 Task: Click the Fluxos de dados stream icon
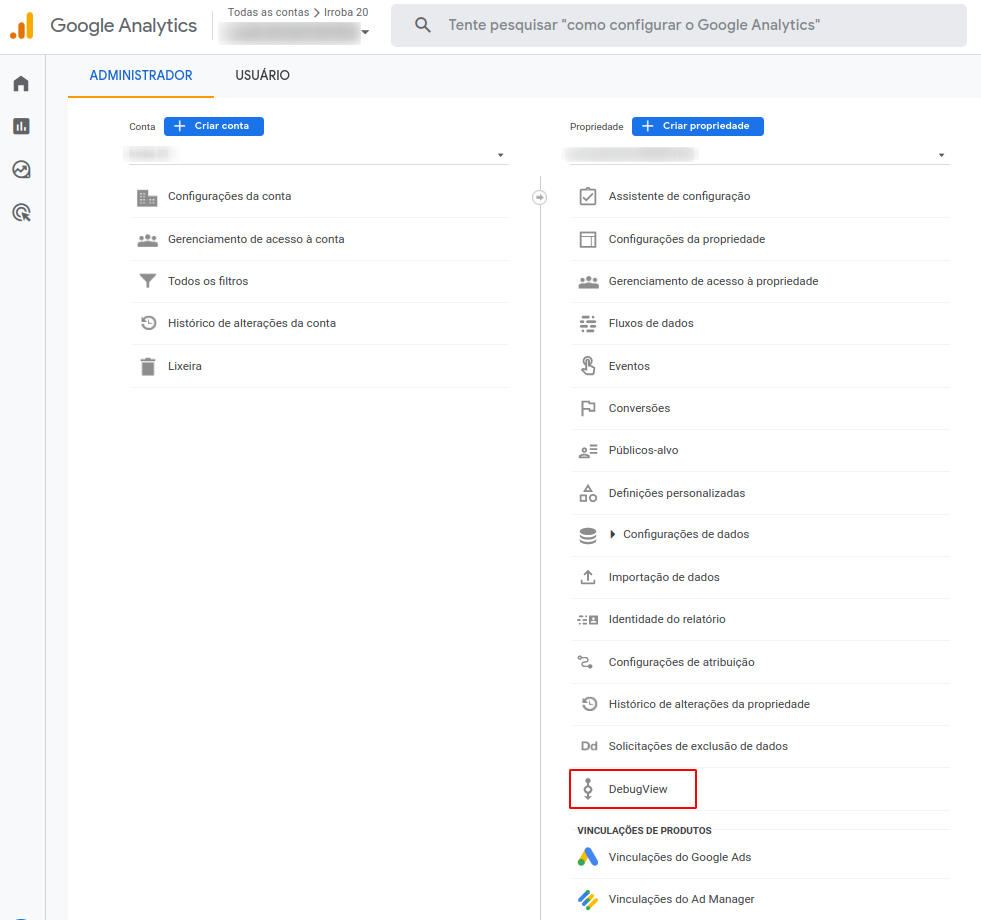pos(588,324)
